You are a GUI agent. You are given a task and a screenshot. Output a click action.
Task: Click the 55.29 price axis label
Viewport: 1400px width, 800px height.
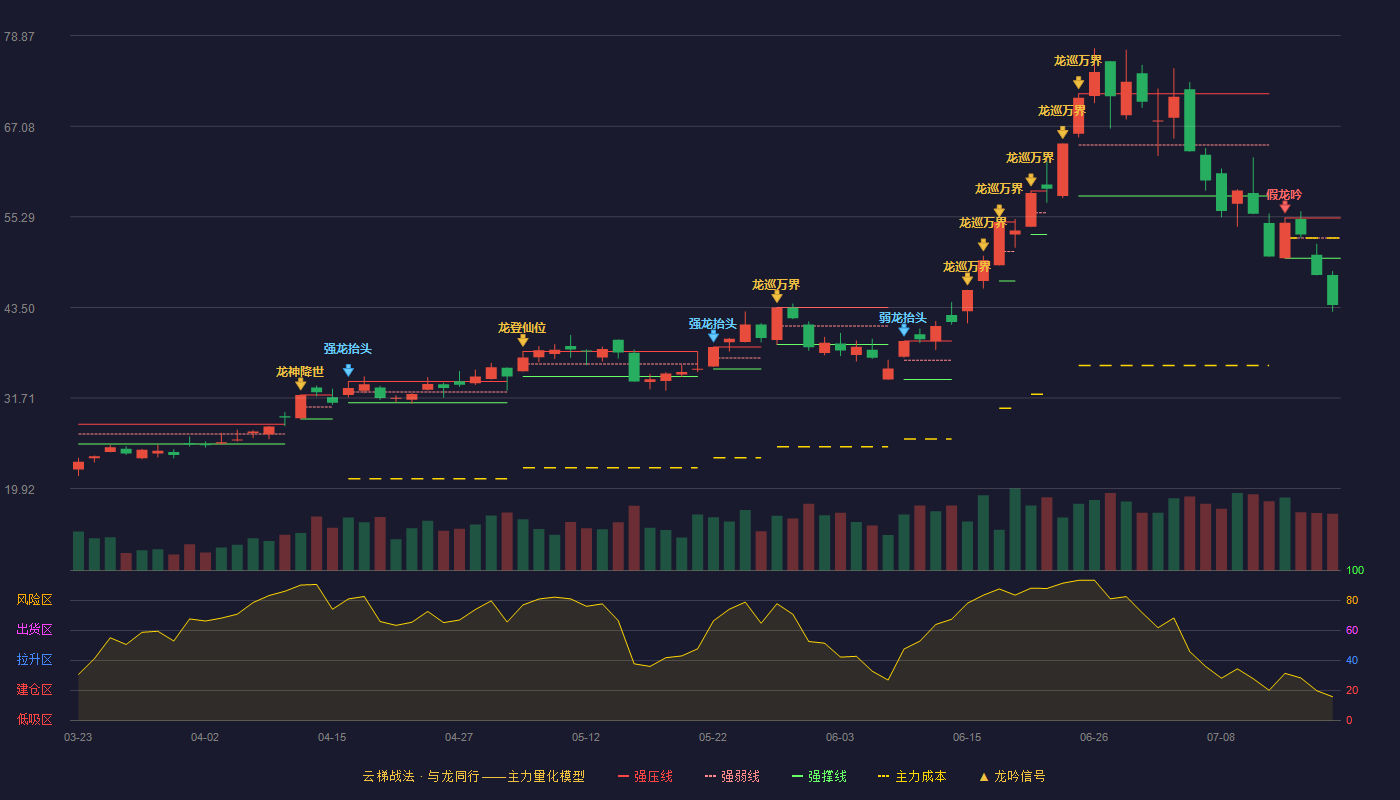(19, 217)
